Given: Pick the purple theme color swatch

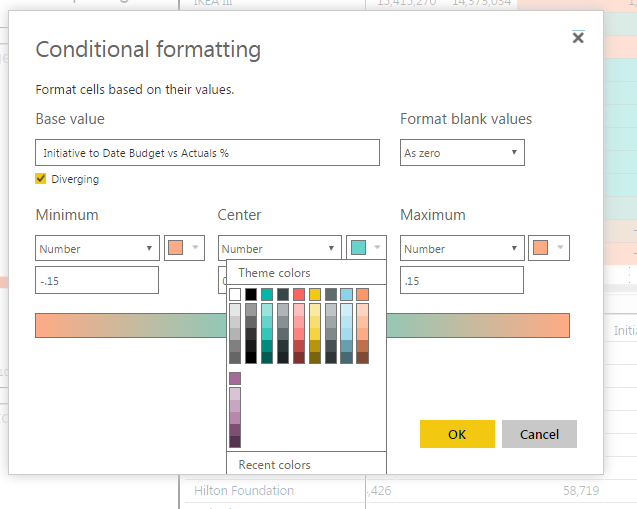Looking at the screenshot, I should [x=235, y=379].
